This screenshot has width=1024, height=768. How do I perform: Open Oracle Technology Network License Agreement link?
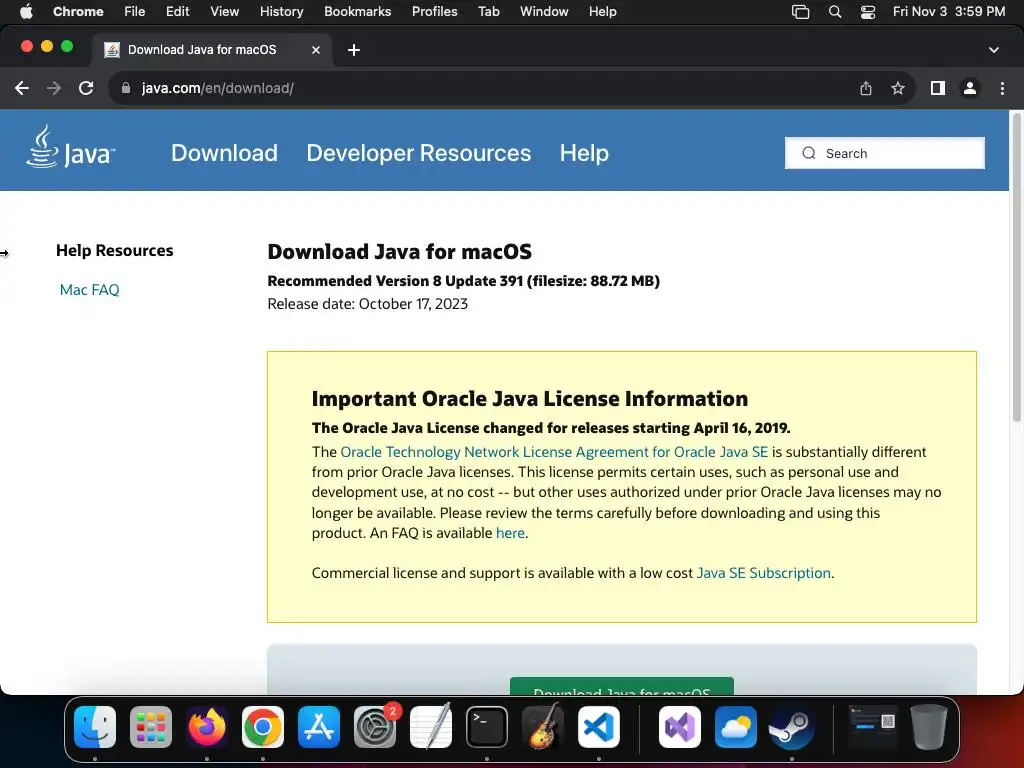point(554,452)
